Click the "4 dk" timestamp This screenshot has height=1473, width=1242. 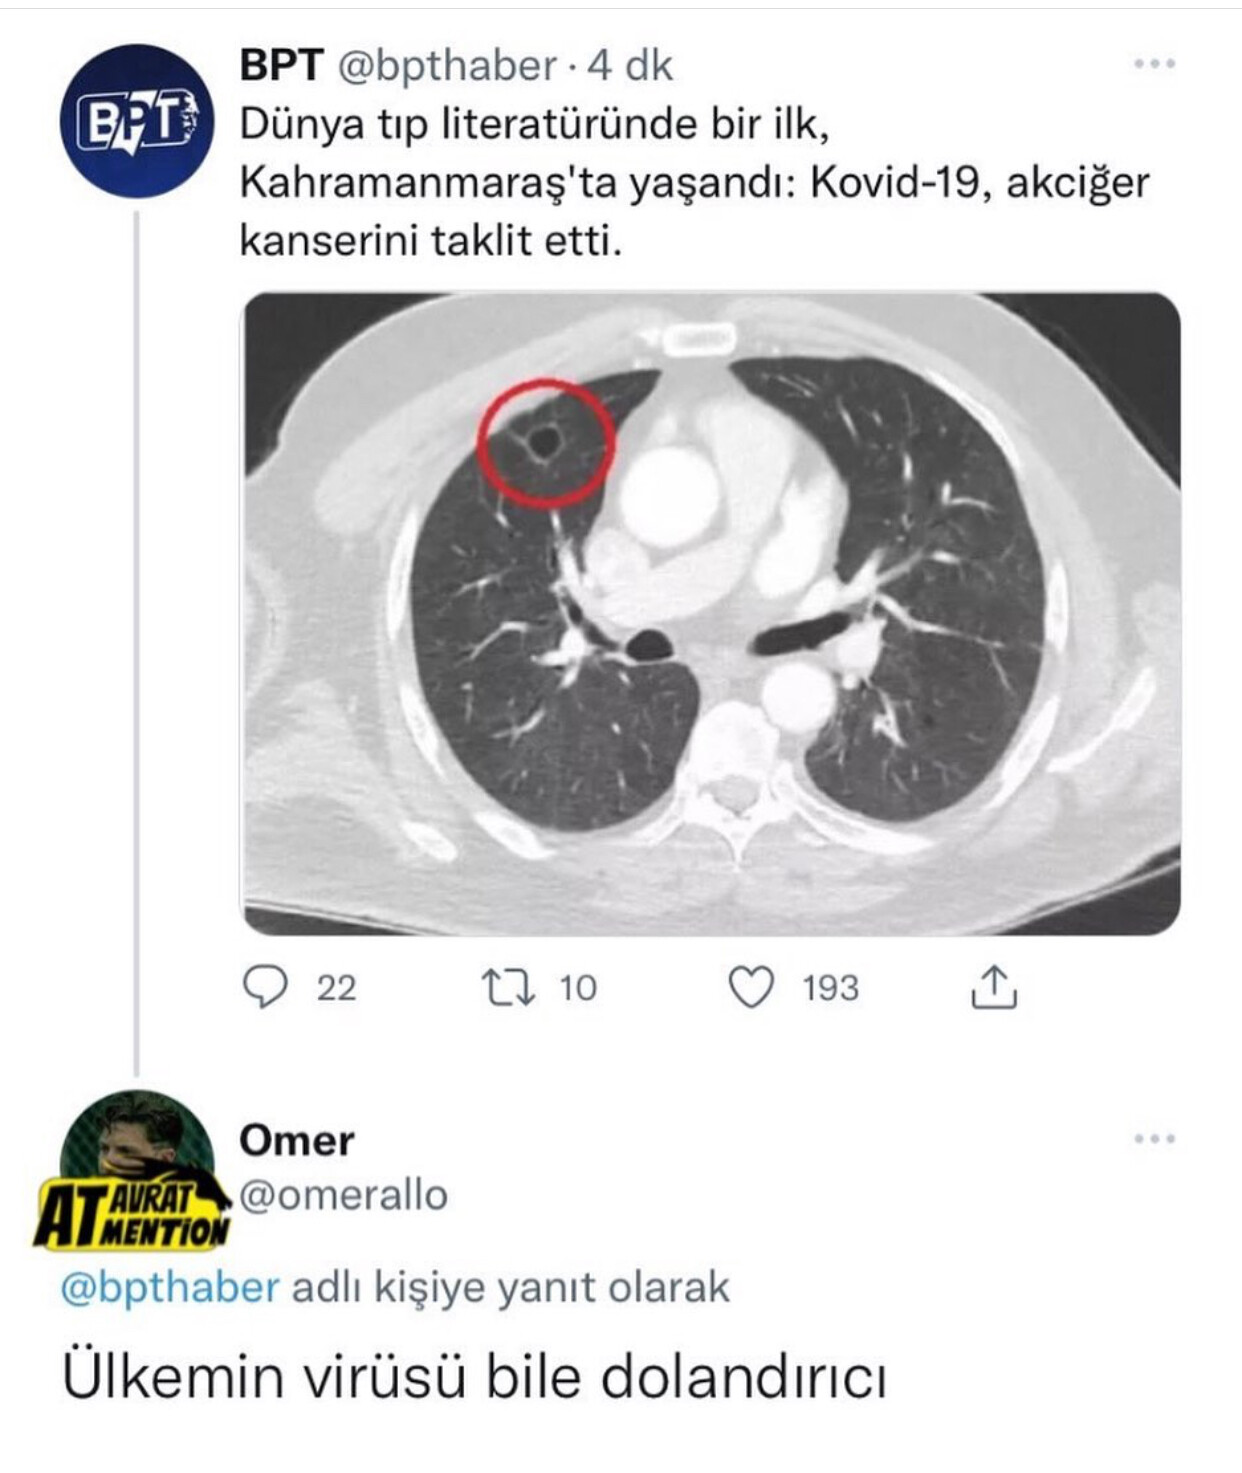pos(630,66)
